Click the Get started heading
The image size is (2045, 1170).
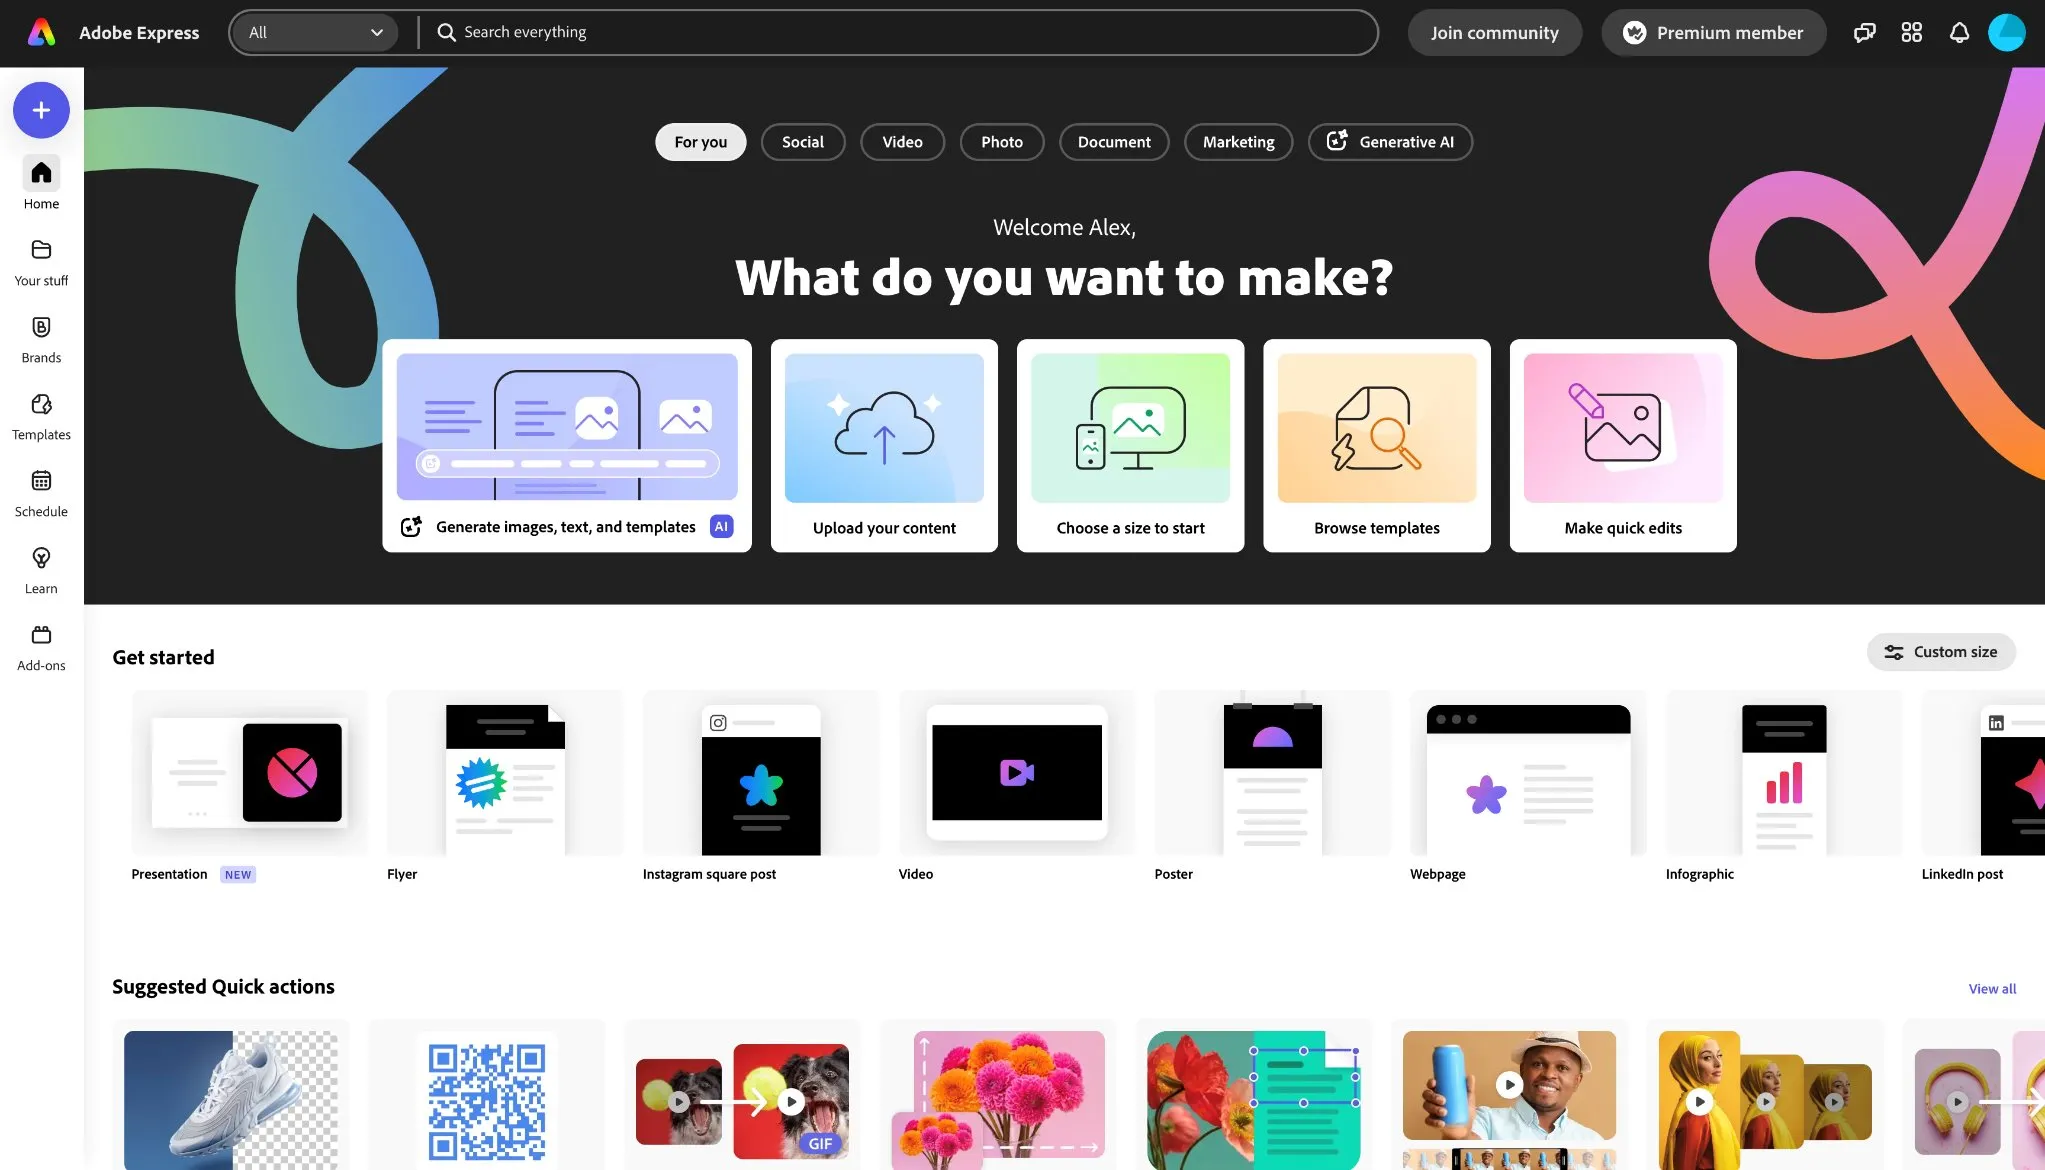pos(163,657)
